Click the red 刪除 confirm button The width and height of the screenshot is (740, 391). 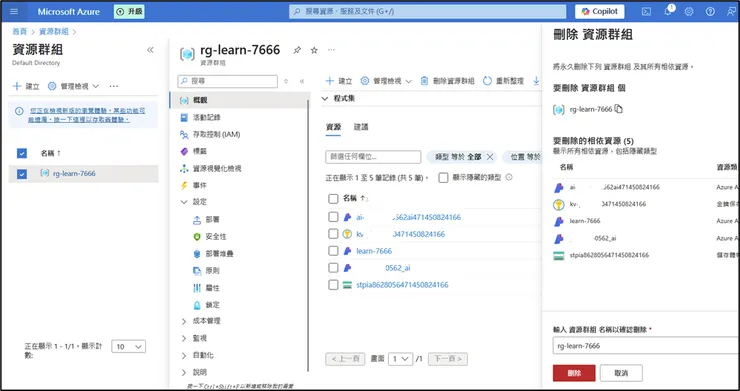pos(574,373)
